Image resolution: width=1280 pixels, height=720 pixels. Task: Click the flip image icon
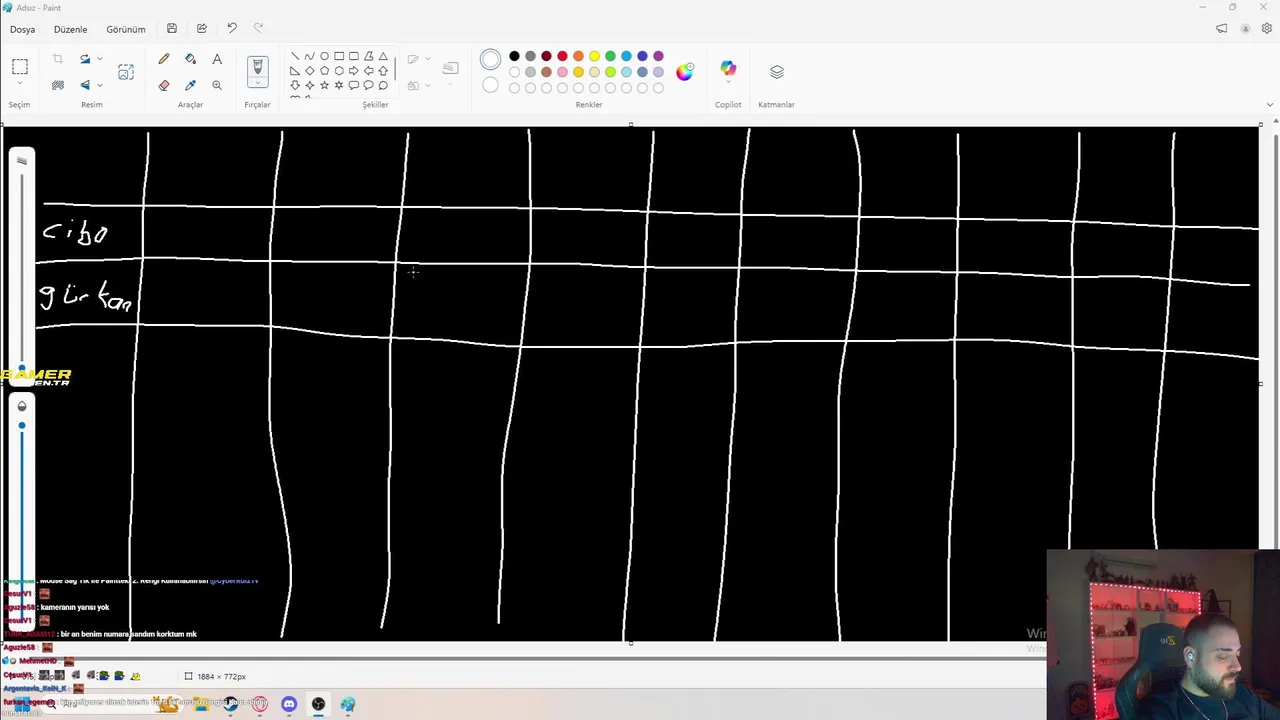[x=84, y=85]
